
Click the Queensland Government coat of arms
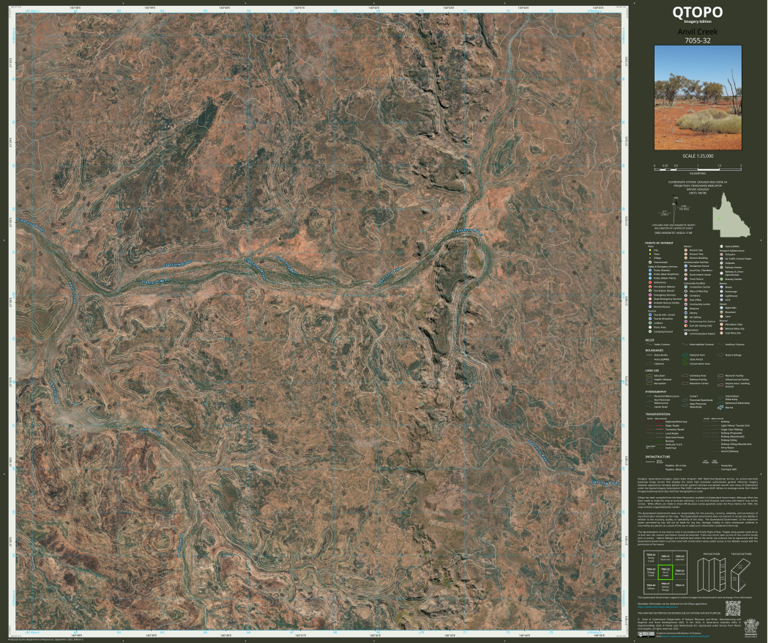[751, 628]
